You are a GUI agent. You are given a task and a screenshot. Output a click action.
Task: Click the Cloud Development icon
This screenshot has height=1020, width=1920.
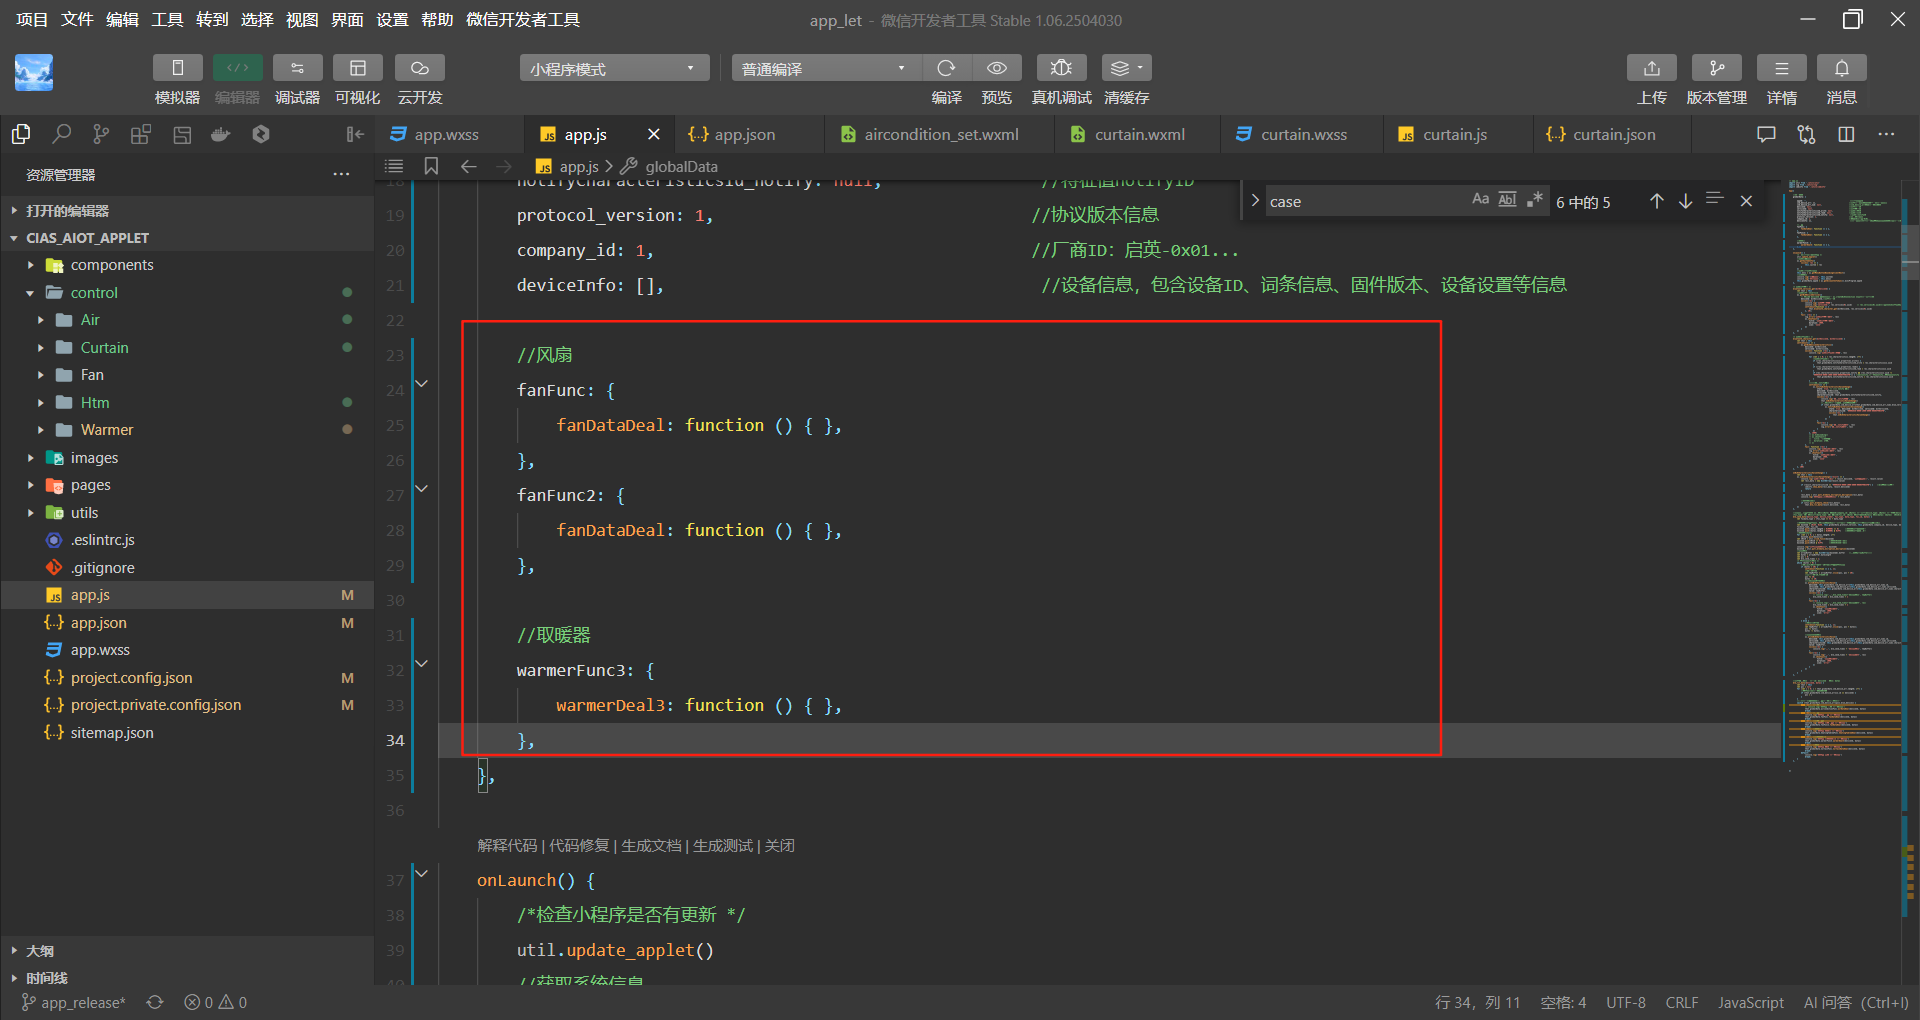click(419, 68)
